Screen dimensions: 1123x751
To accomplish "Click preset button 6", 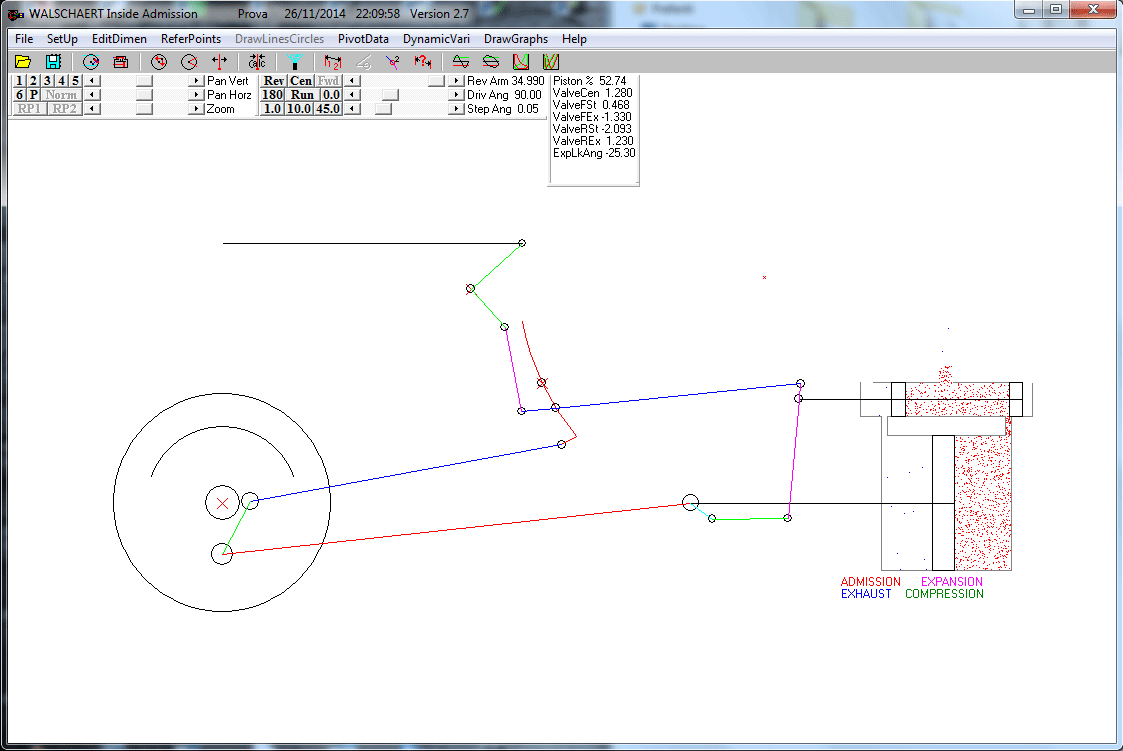I will pyautogui.click(x=19, y=95).
